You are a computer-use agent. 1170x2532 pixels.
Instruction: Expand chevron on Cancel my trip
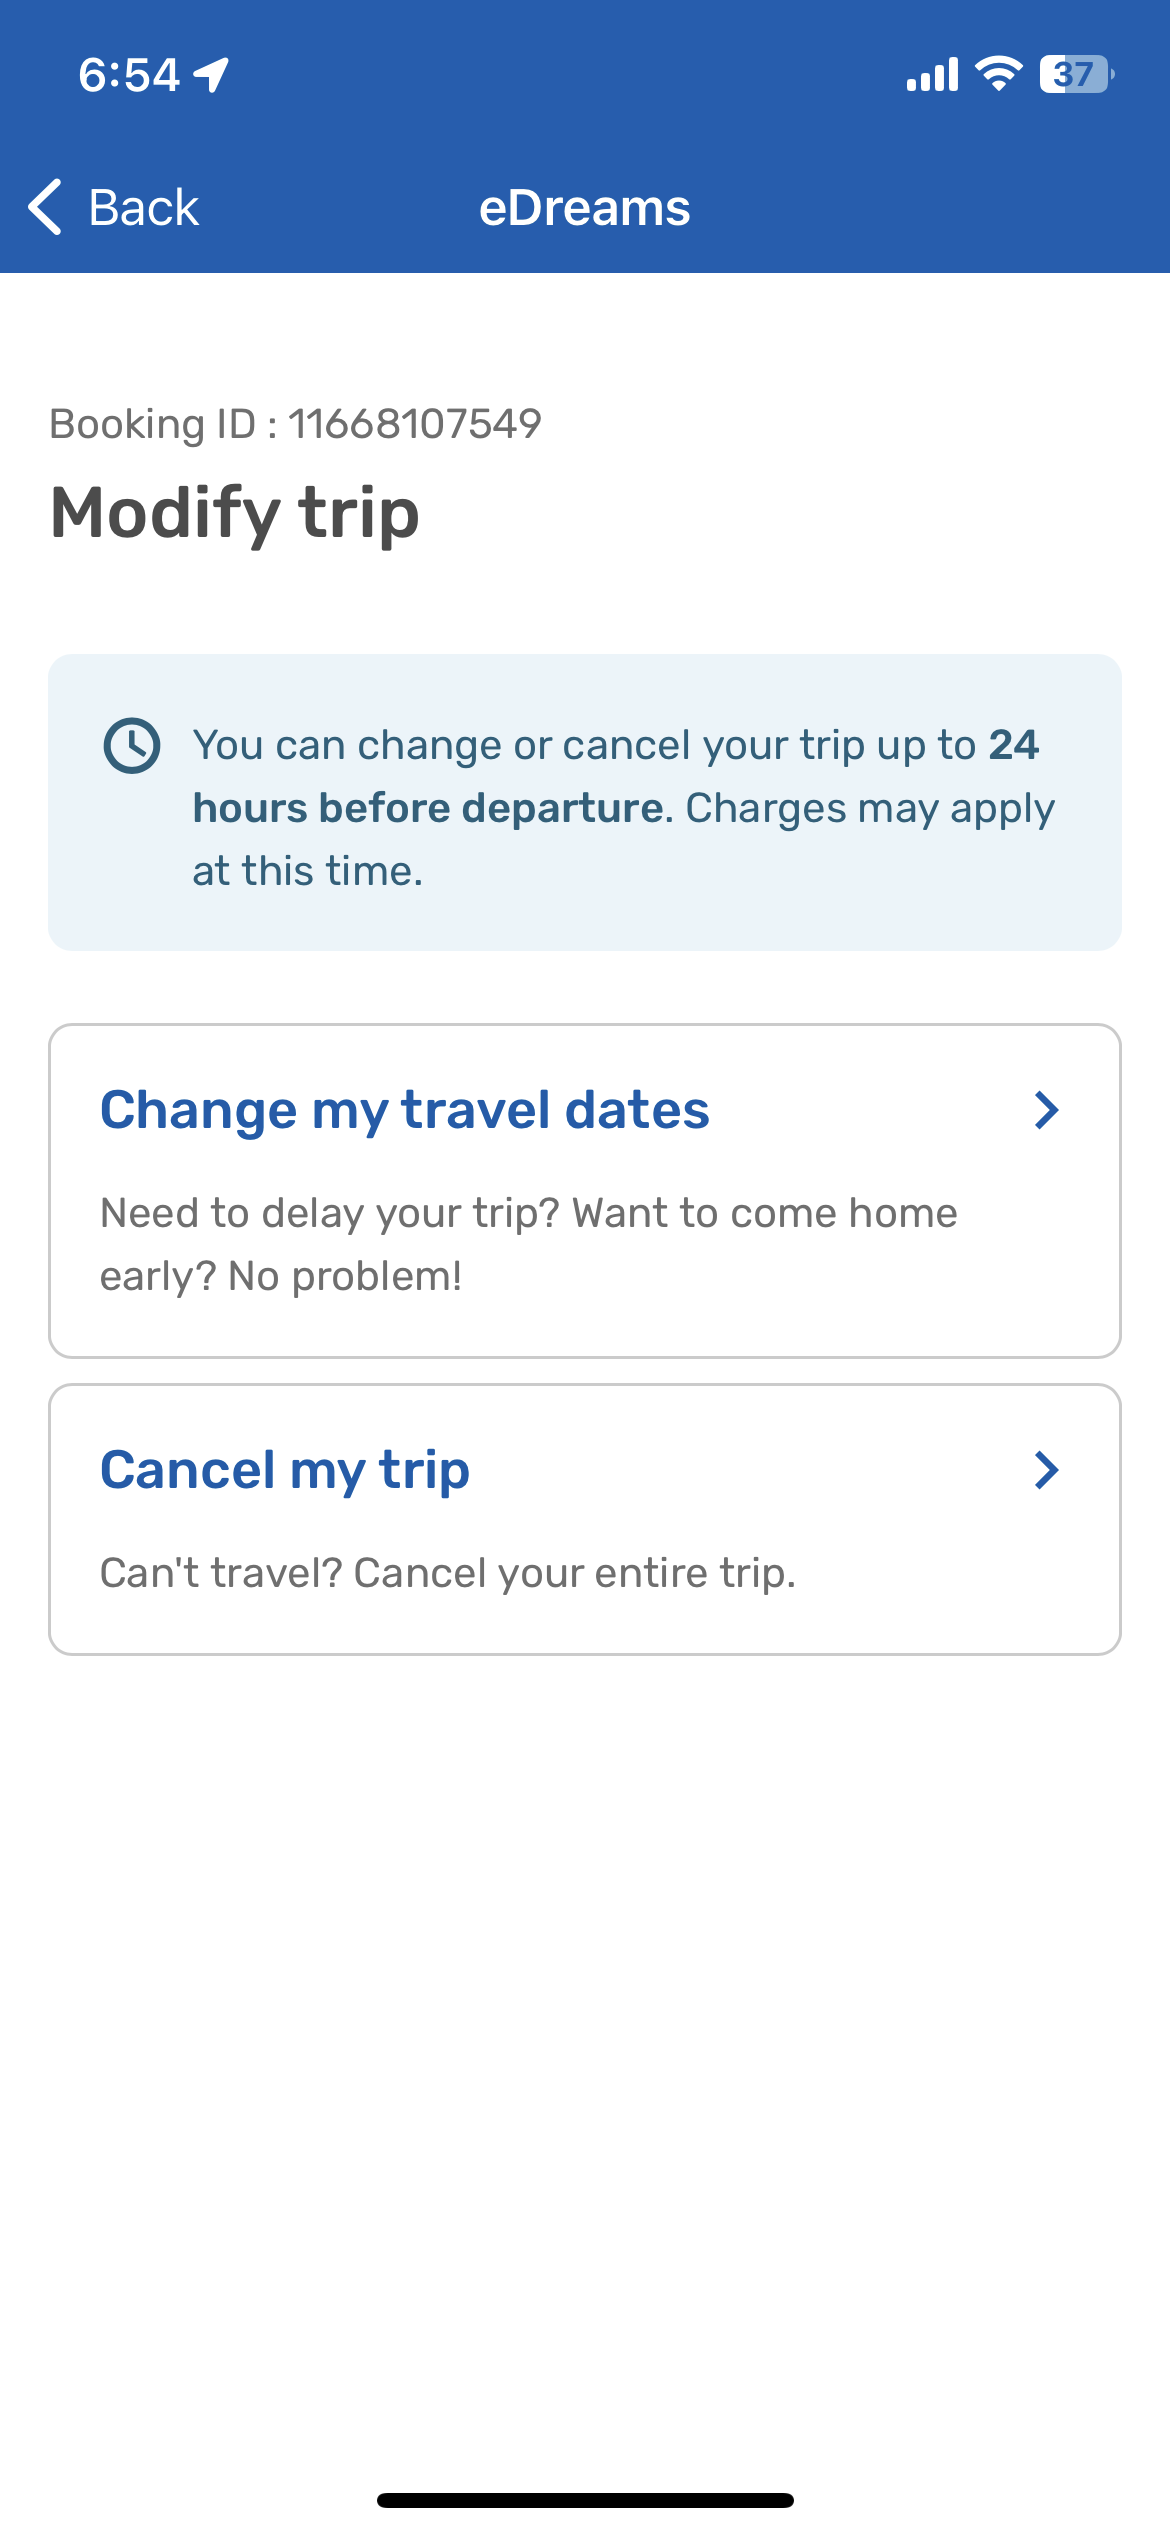click(x=1046, y=1470)
